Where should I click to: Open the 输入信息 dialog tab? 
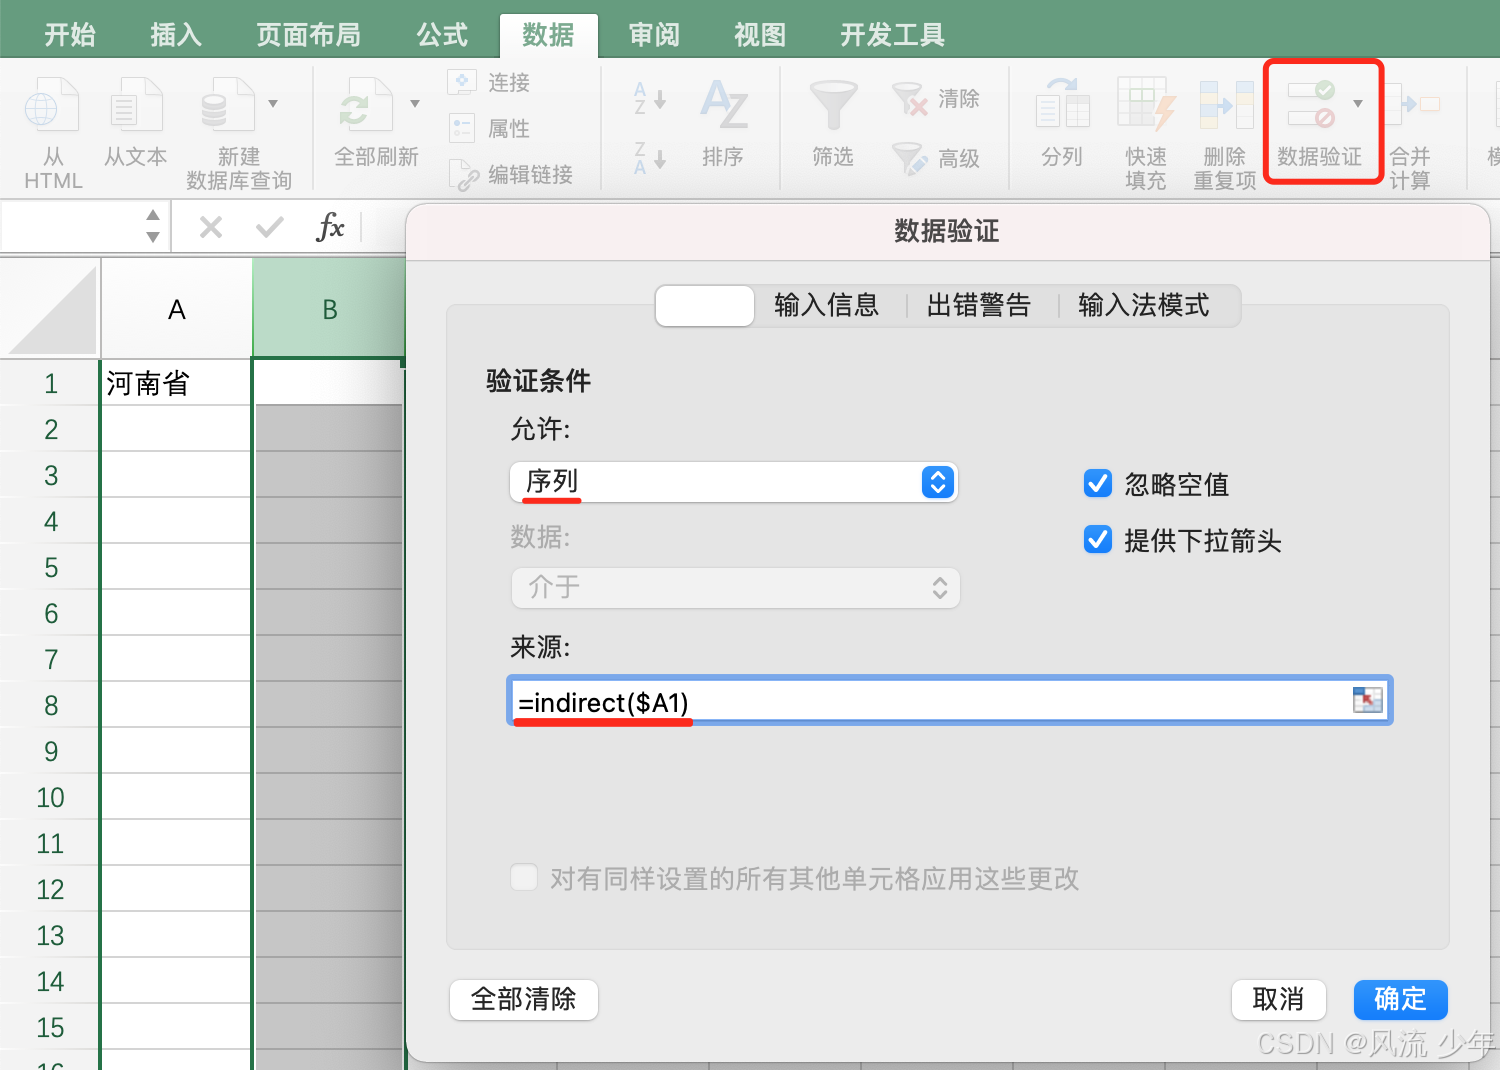point(827,305)
